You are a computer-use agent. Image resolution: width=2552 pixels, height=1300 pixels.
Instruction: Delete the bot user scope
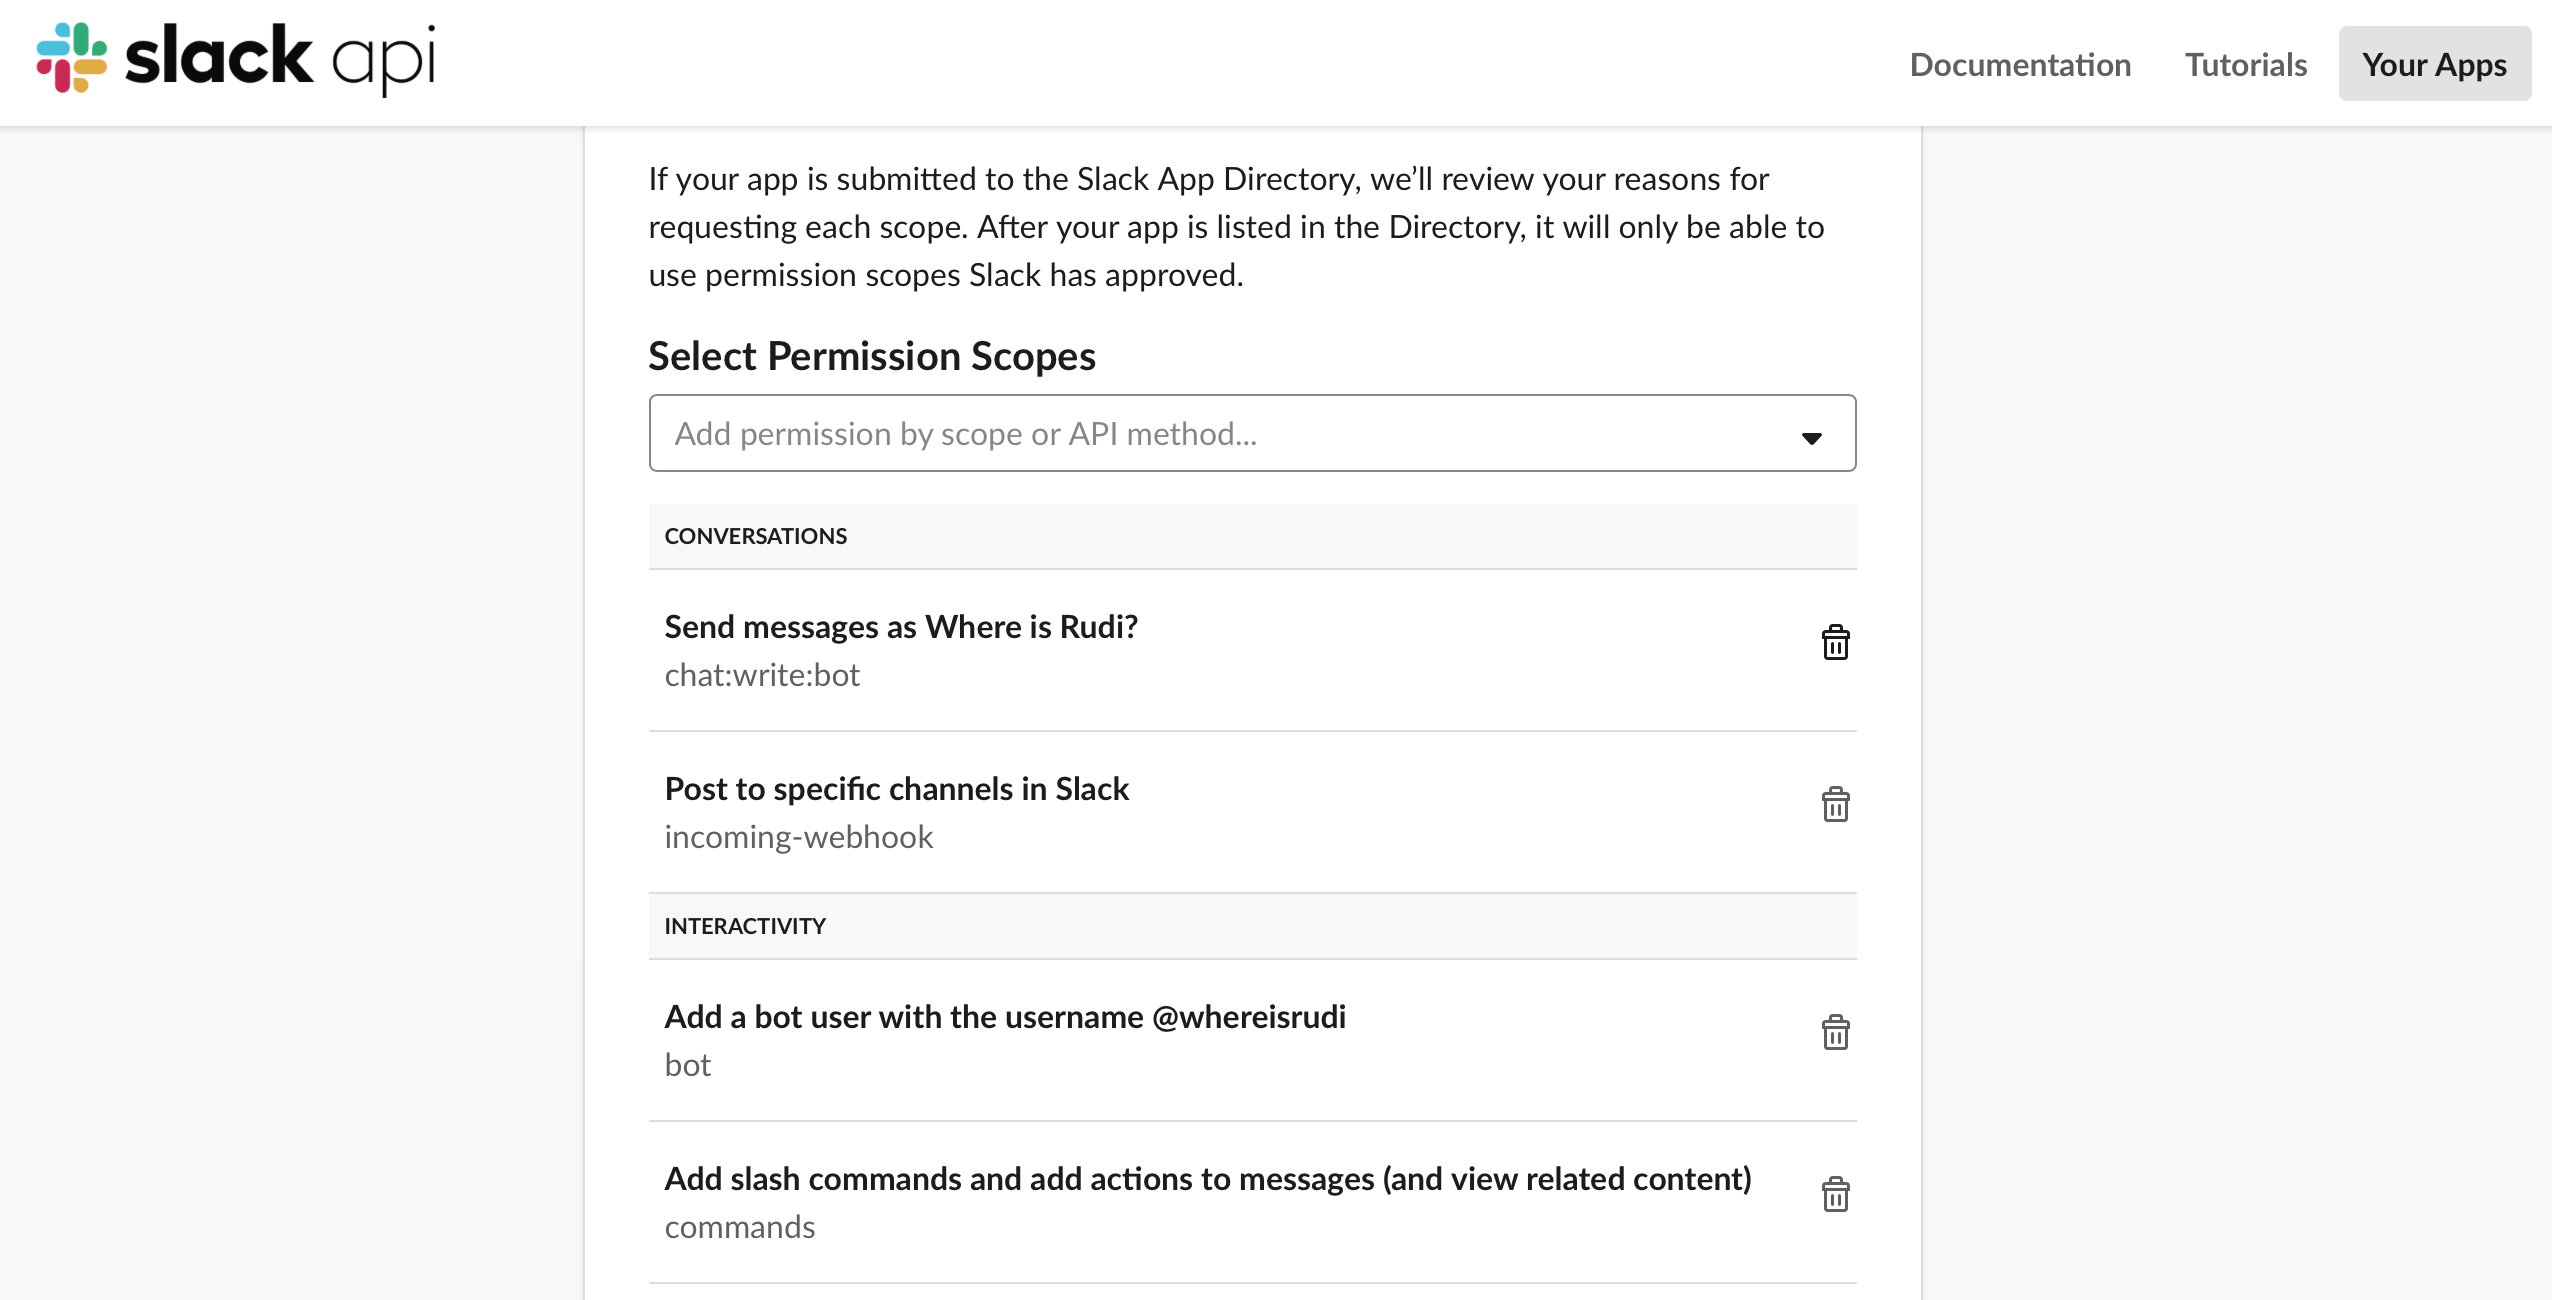[1835, 1032]
